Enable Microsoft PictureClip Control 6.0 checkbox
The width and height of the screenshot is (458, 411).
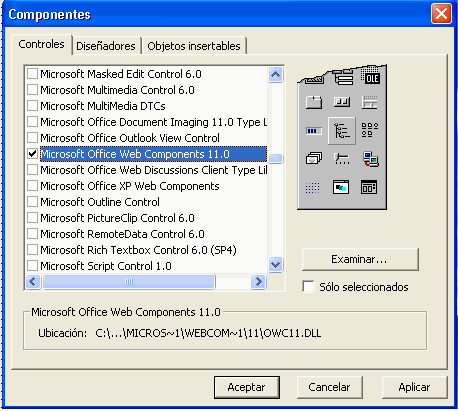pyautogui.click(x=32, y=218)
